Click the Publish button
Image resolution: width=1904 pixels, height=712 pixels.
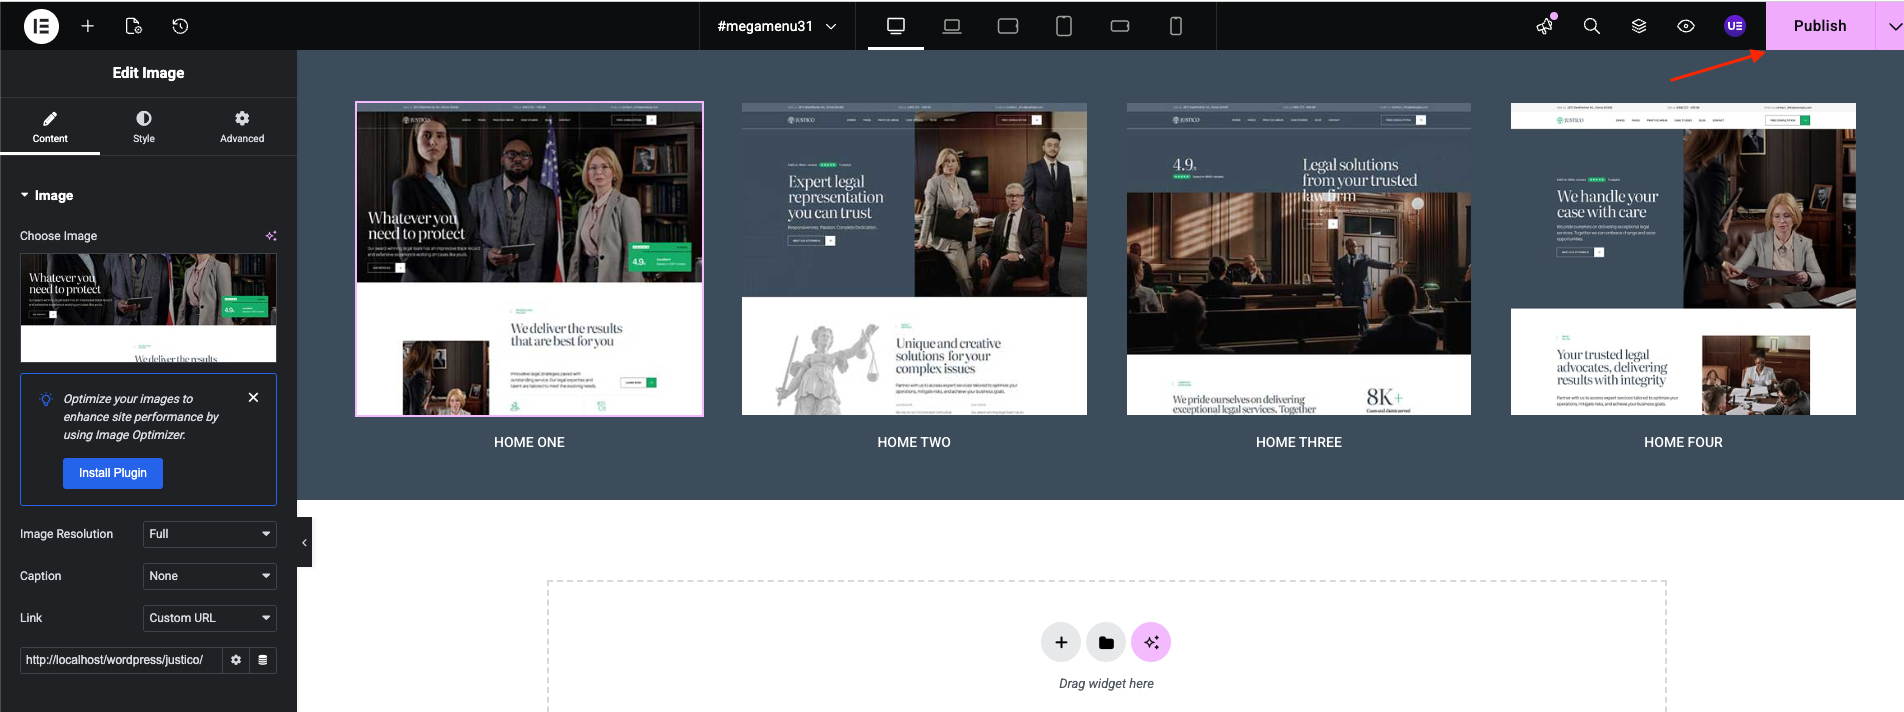pos(1819,26)
